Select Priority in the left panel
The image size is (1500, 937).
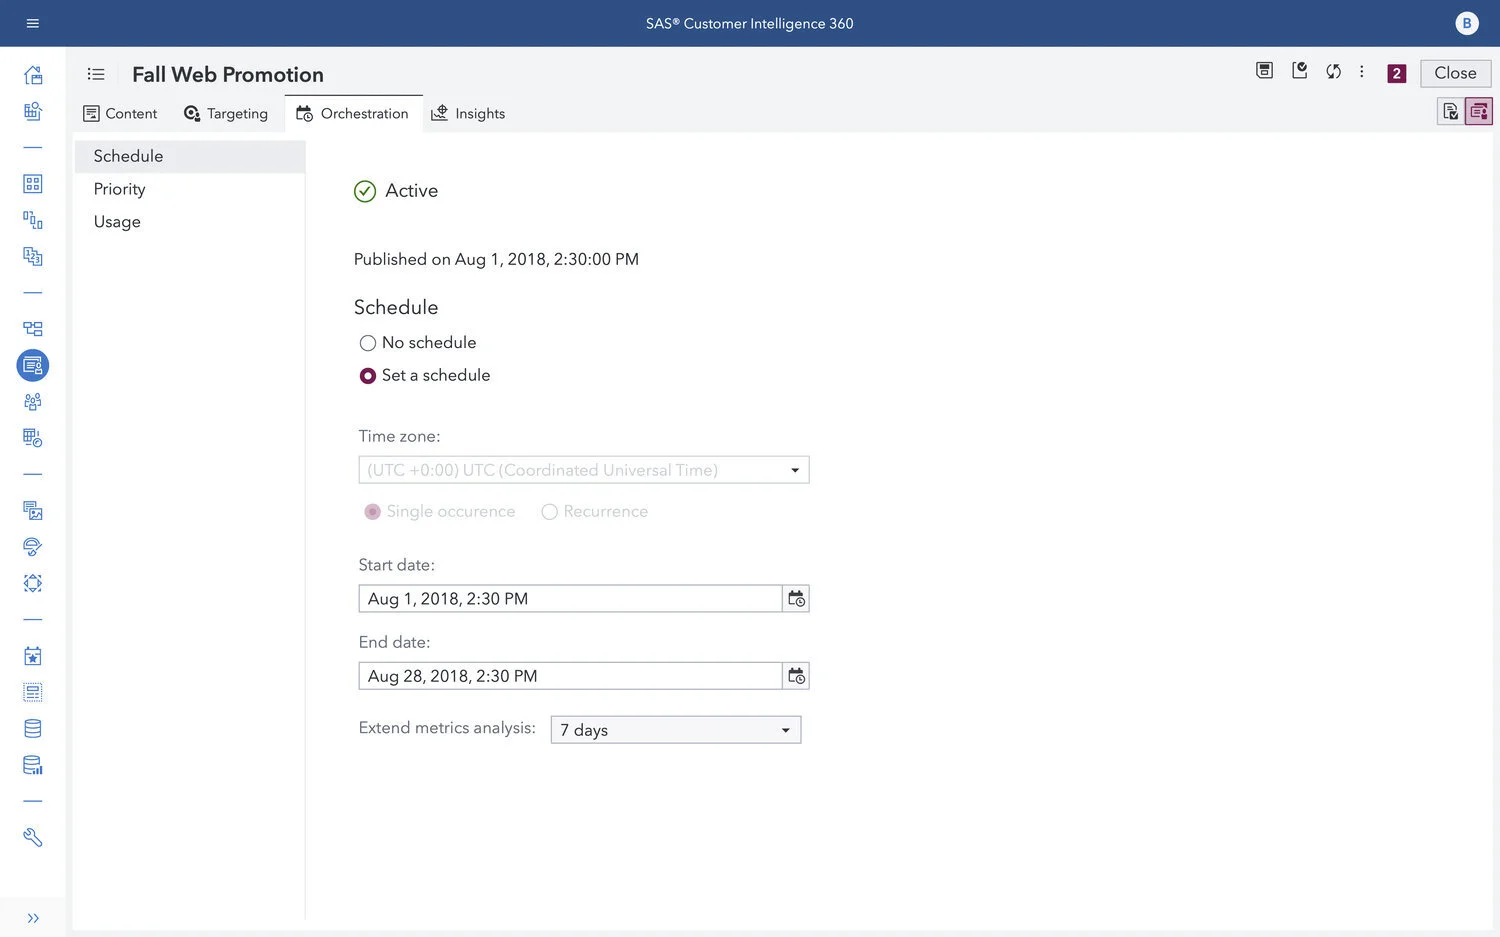coord(190,189)
